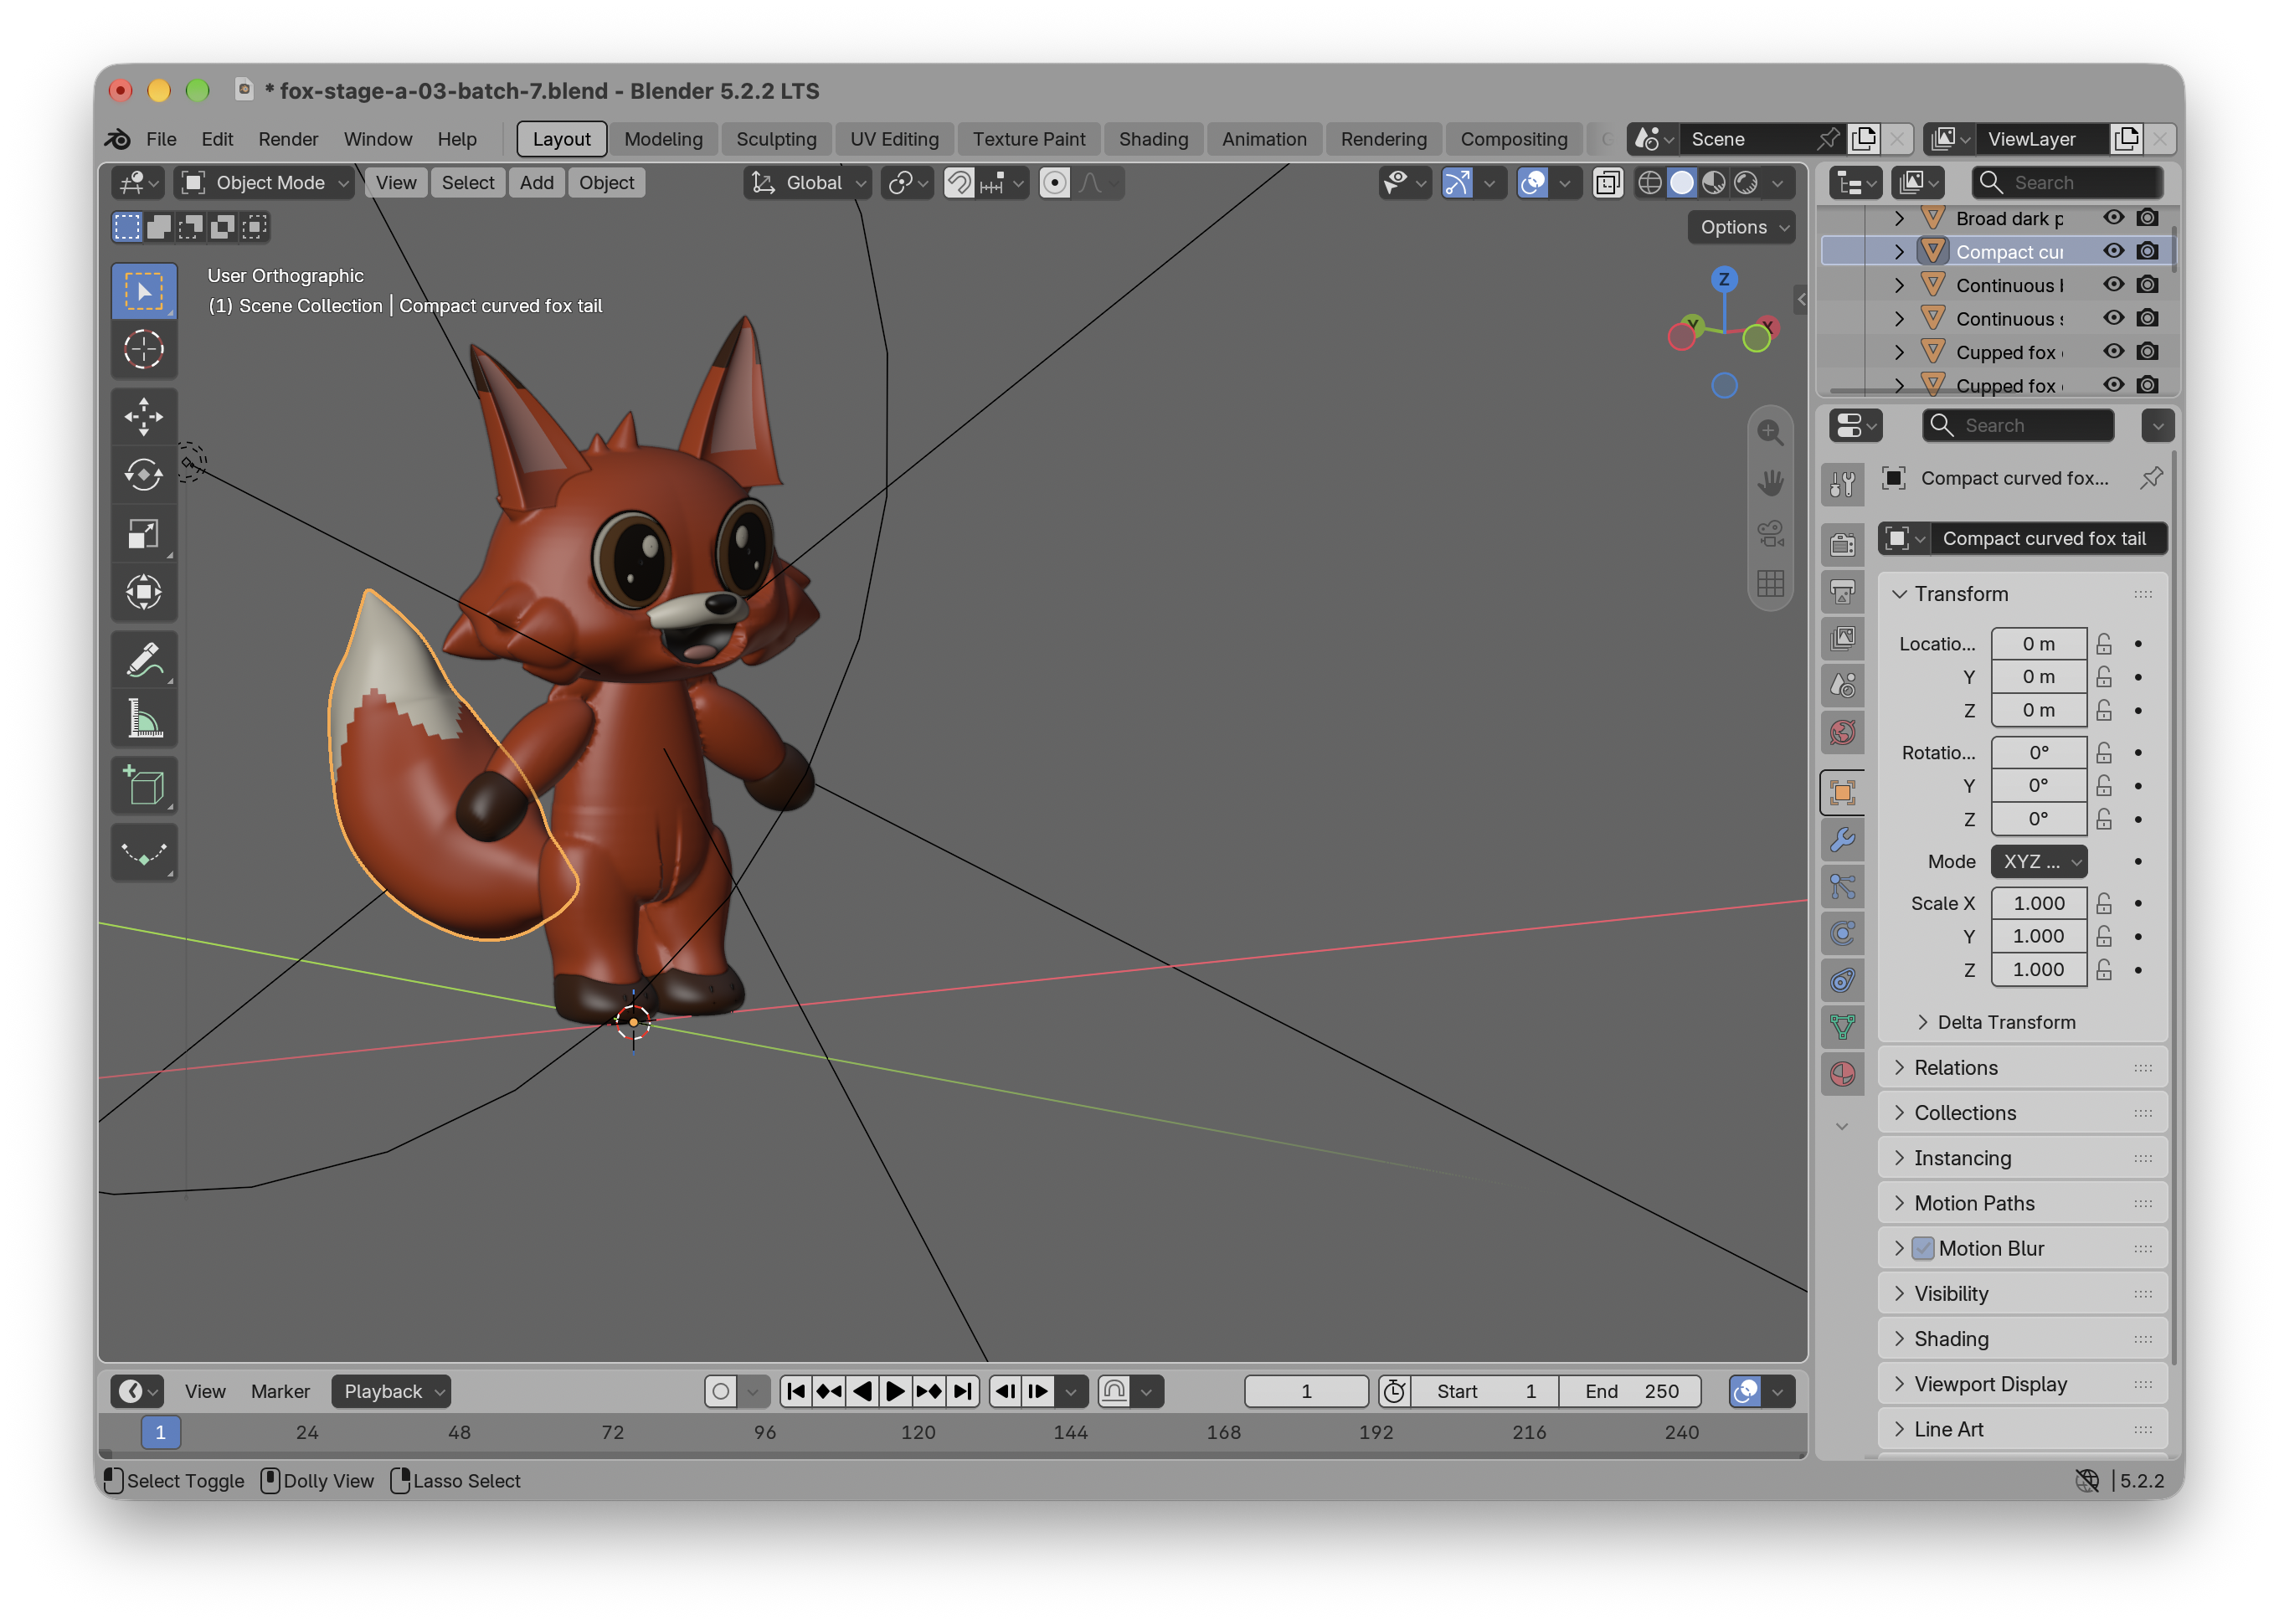
Task: Click Scale X value field
Action: coord(2038,903)
